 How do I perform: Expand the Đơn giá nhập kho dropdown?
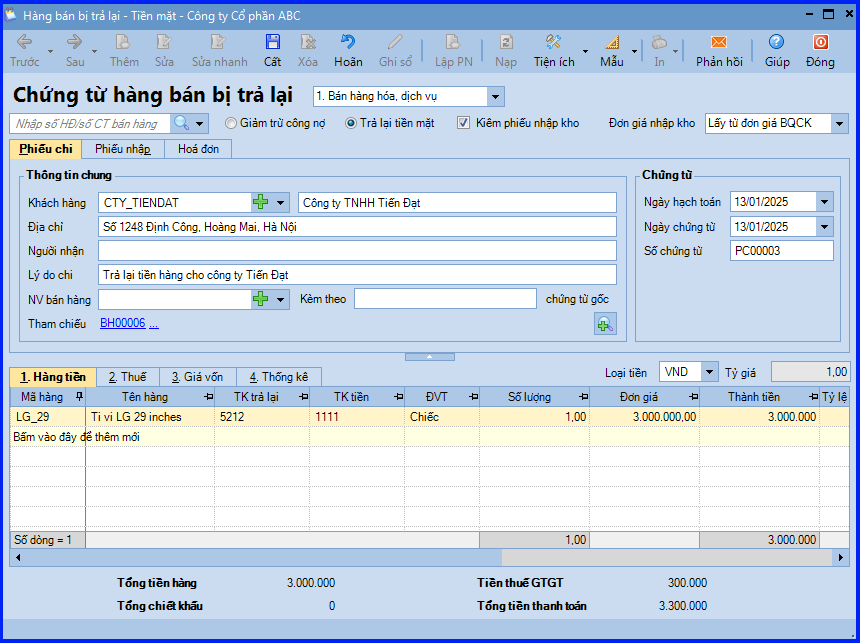coord(839,123)
